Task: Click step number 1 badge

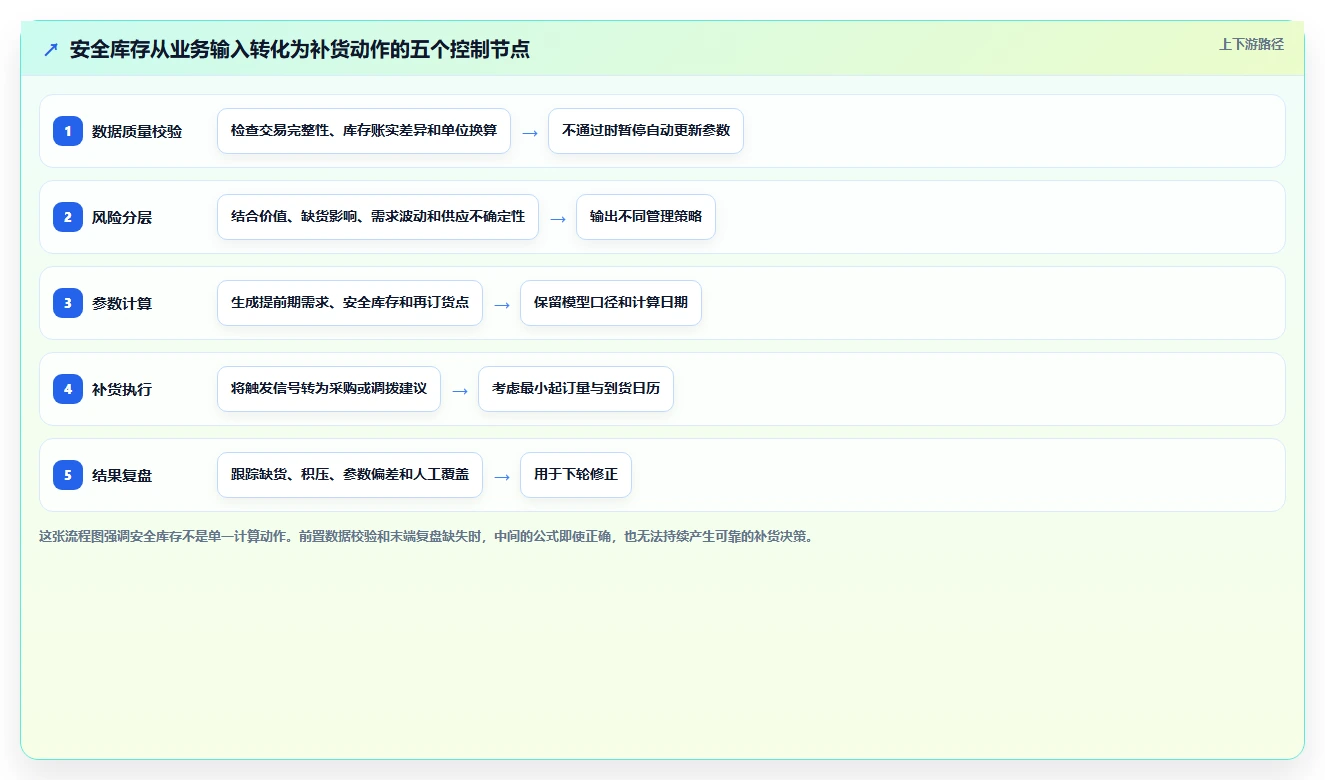Action: tap(68, 131)
